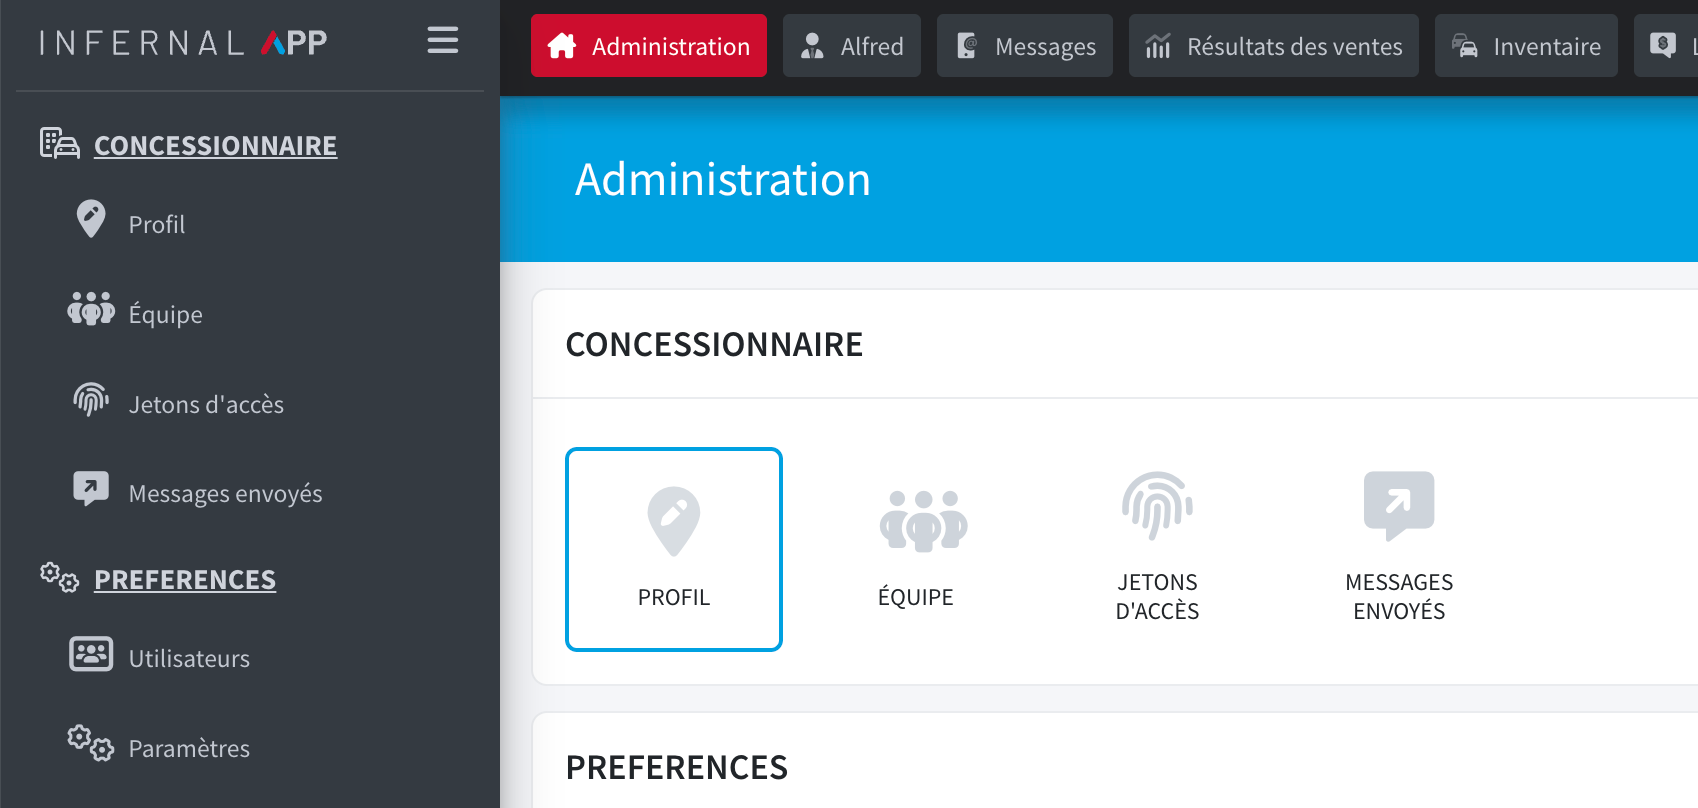The width and height of the screenshot is (1698, 808).
Task: Switch to the Alfred tab
Action: (x=852, y=46)
